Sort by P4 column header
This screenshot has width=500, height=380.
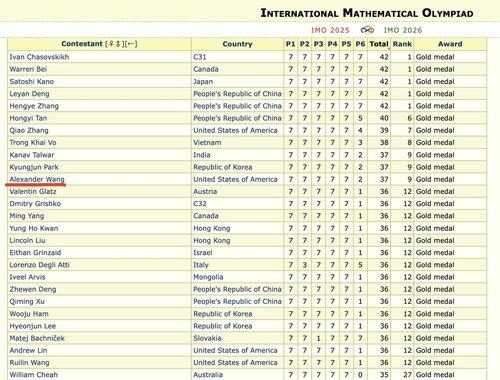click(332, 44)
